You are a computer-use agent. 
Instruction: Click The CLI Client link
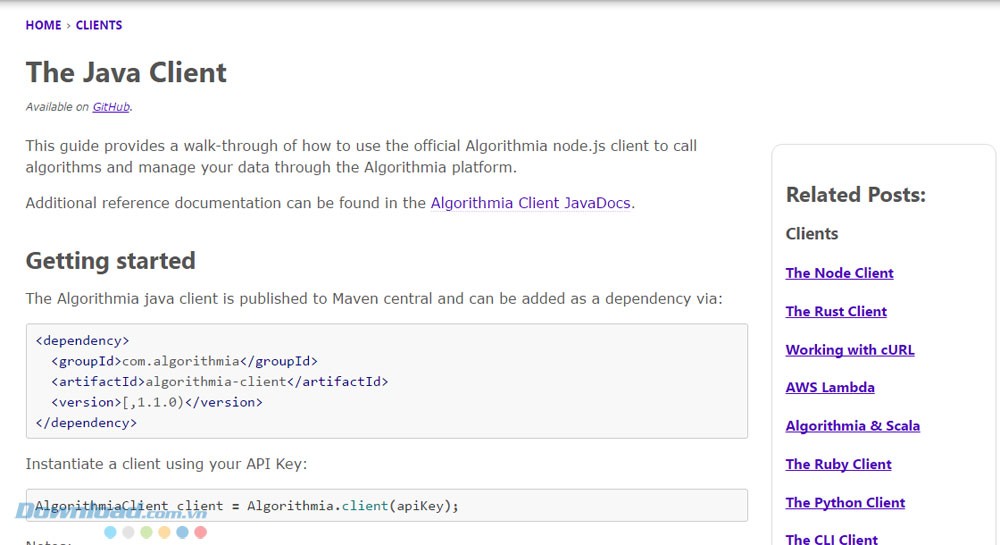[831, 538]
